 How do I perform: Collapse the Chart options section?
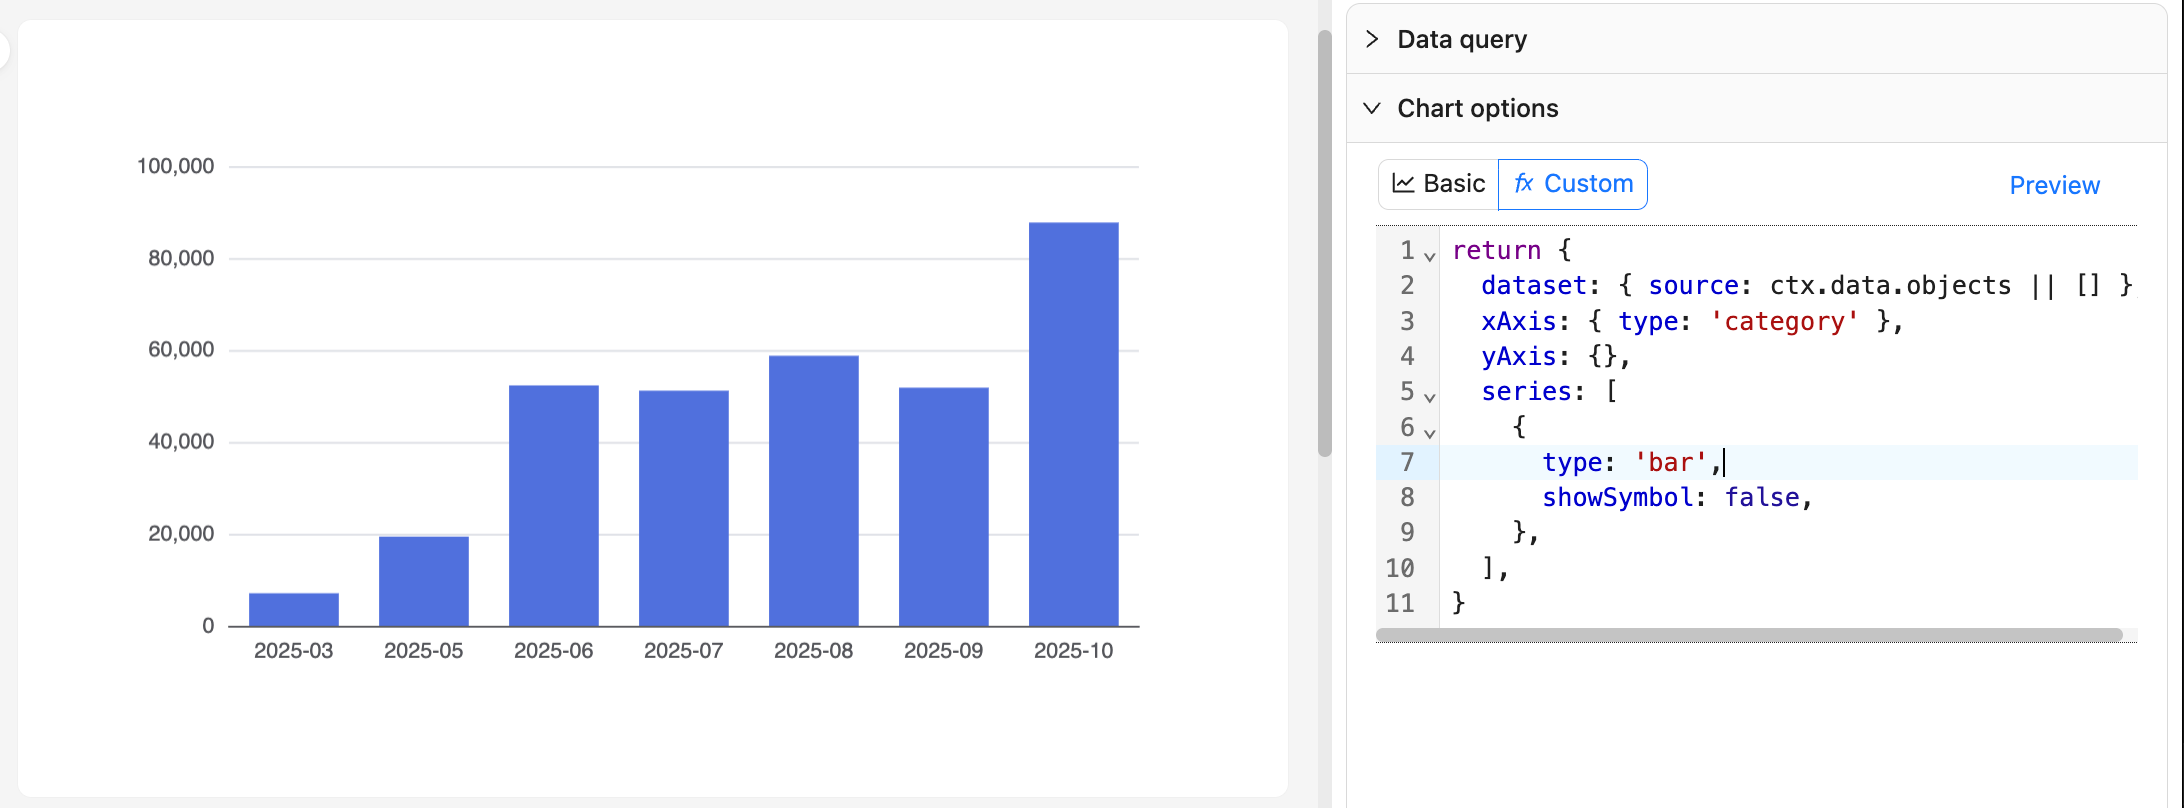tap(1373, 108)
